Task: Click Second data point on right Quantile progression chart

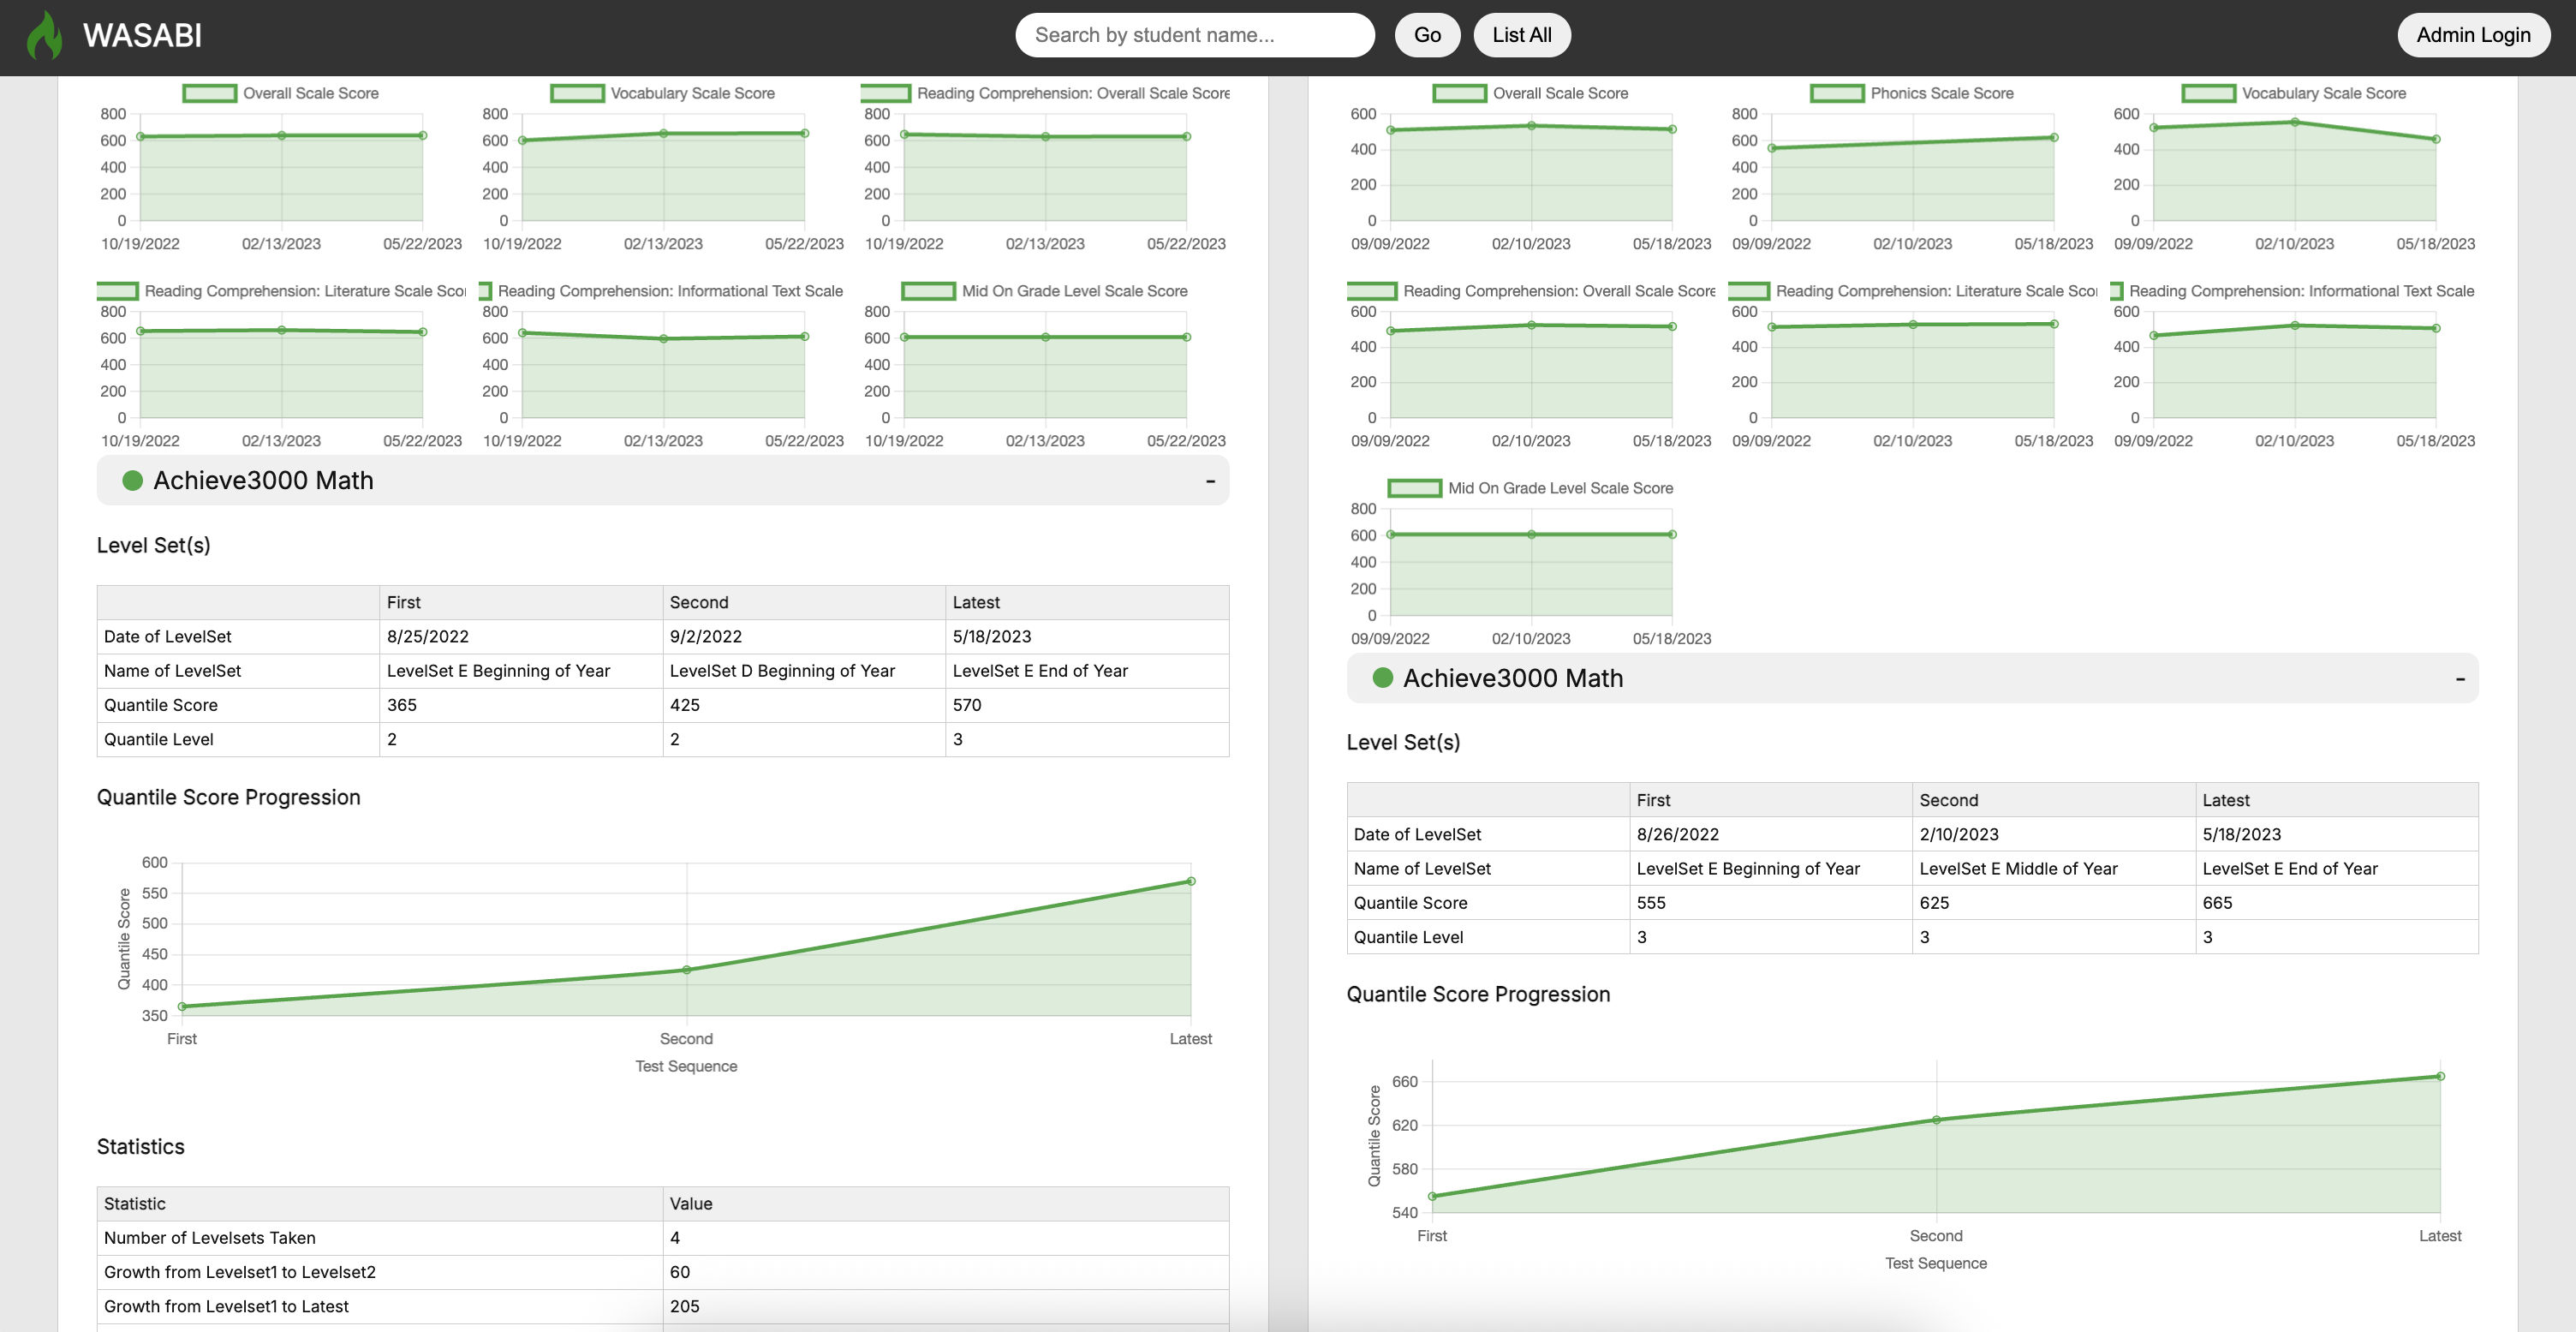Action: click(1936, 1120)
